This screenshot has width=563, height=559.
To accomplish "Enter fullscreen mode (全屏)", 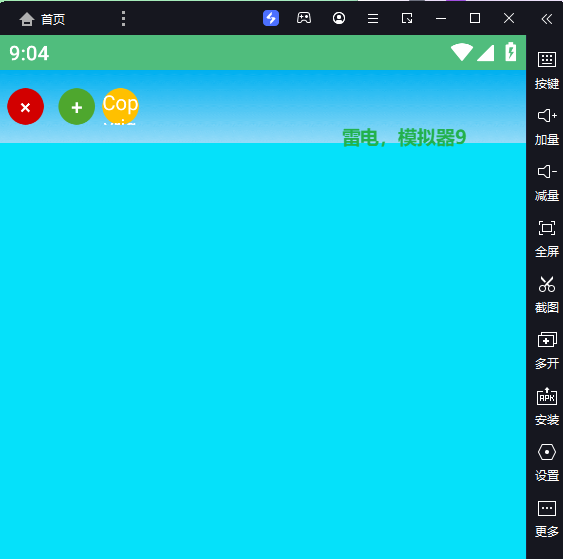I will (546, 238).
